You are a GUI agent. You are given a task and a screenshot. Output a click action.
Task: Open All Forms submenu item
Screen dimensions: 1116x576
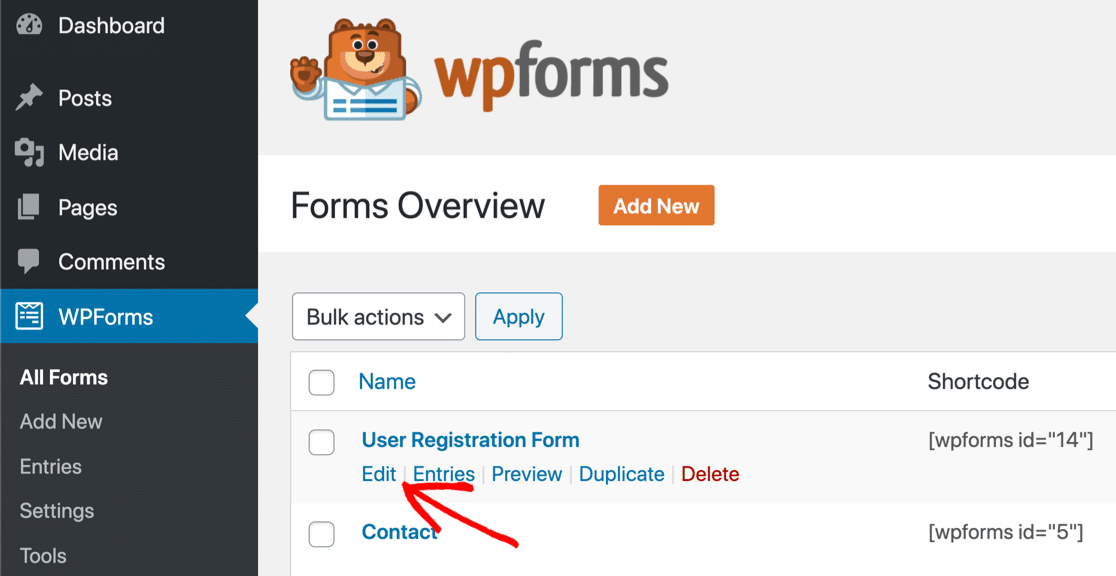[64, 377]
